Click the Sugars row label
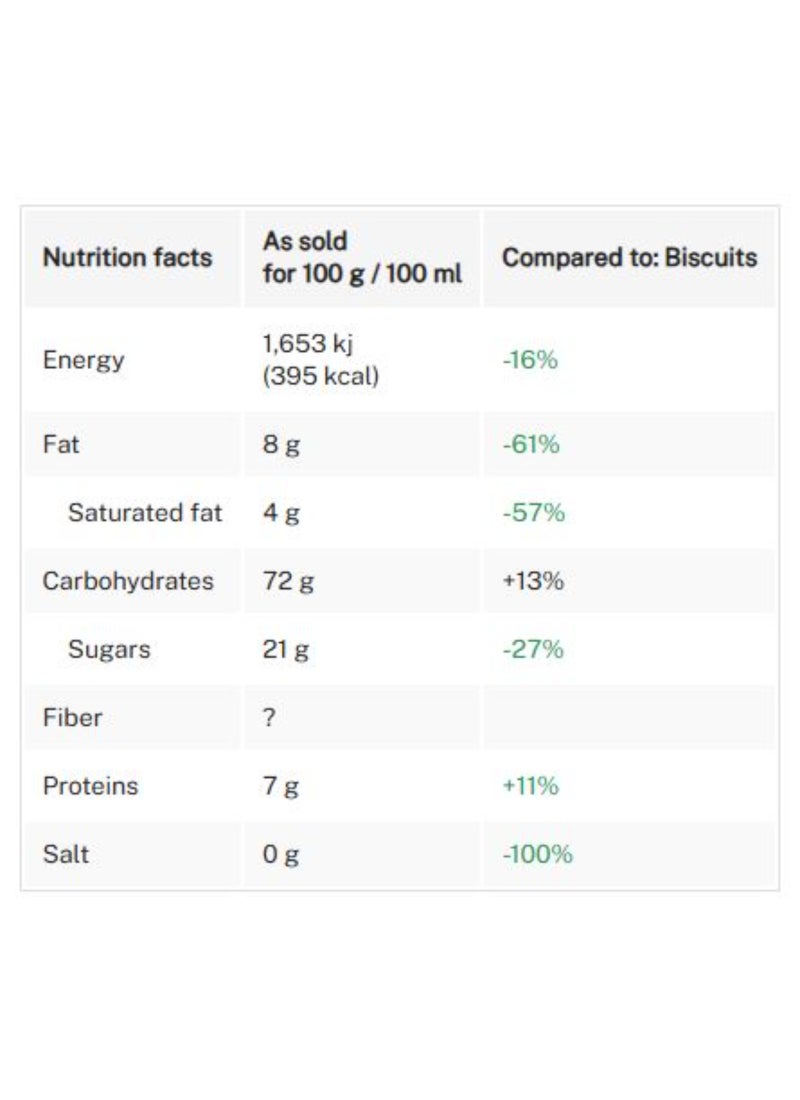Image resolution: width=800 pixels, height=1100 pixels. coord(108,649)
